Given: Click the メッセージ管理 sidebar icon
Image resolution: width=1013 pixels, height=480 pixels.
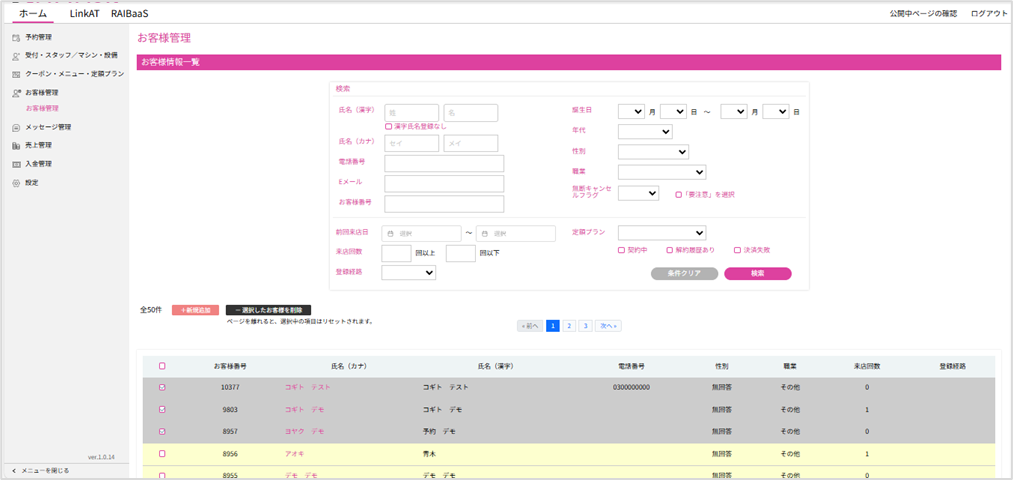Looking at the screenshot, I should [x=16, y=127].
